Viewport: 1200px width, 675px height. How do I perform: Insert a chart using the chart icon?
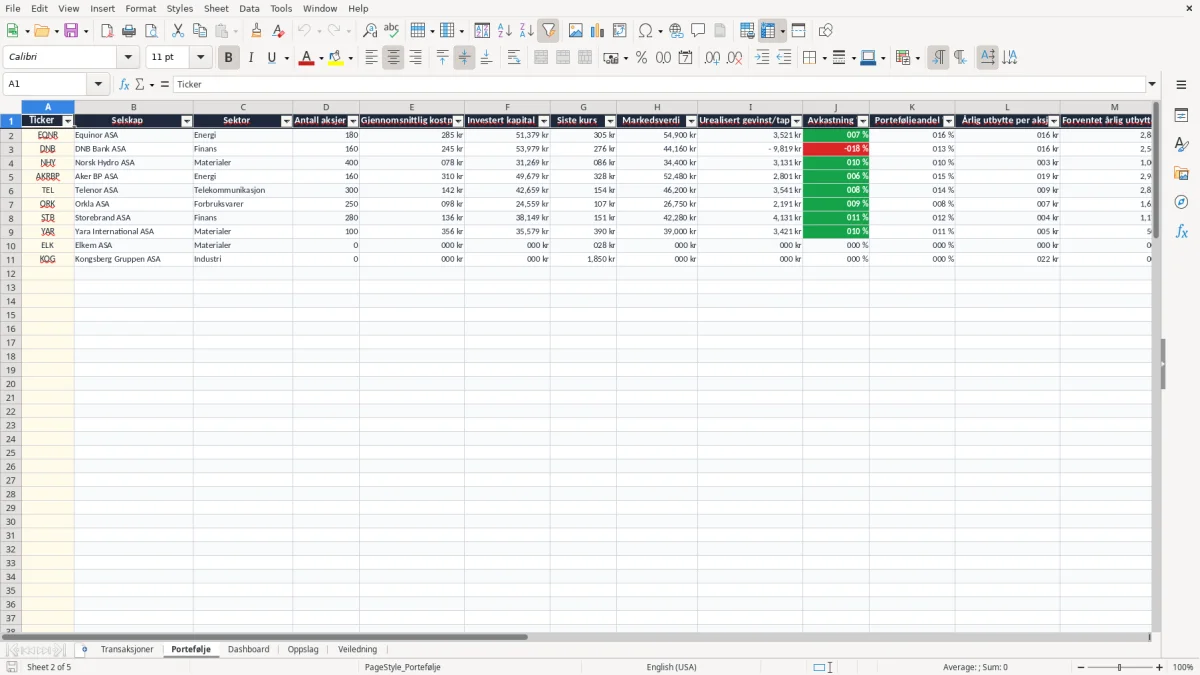coord(597,31)
